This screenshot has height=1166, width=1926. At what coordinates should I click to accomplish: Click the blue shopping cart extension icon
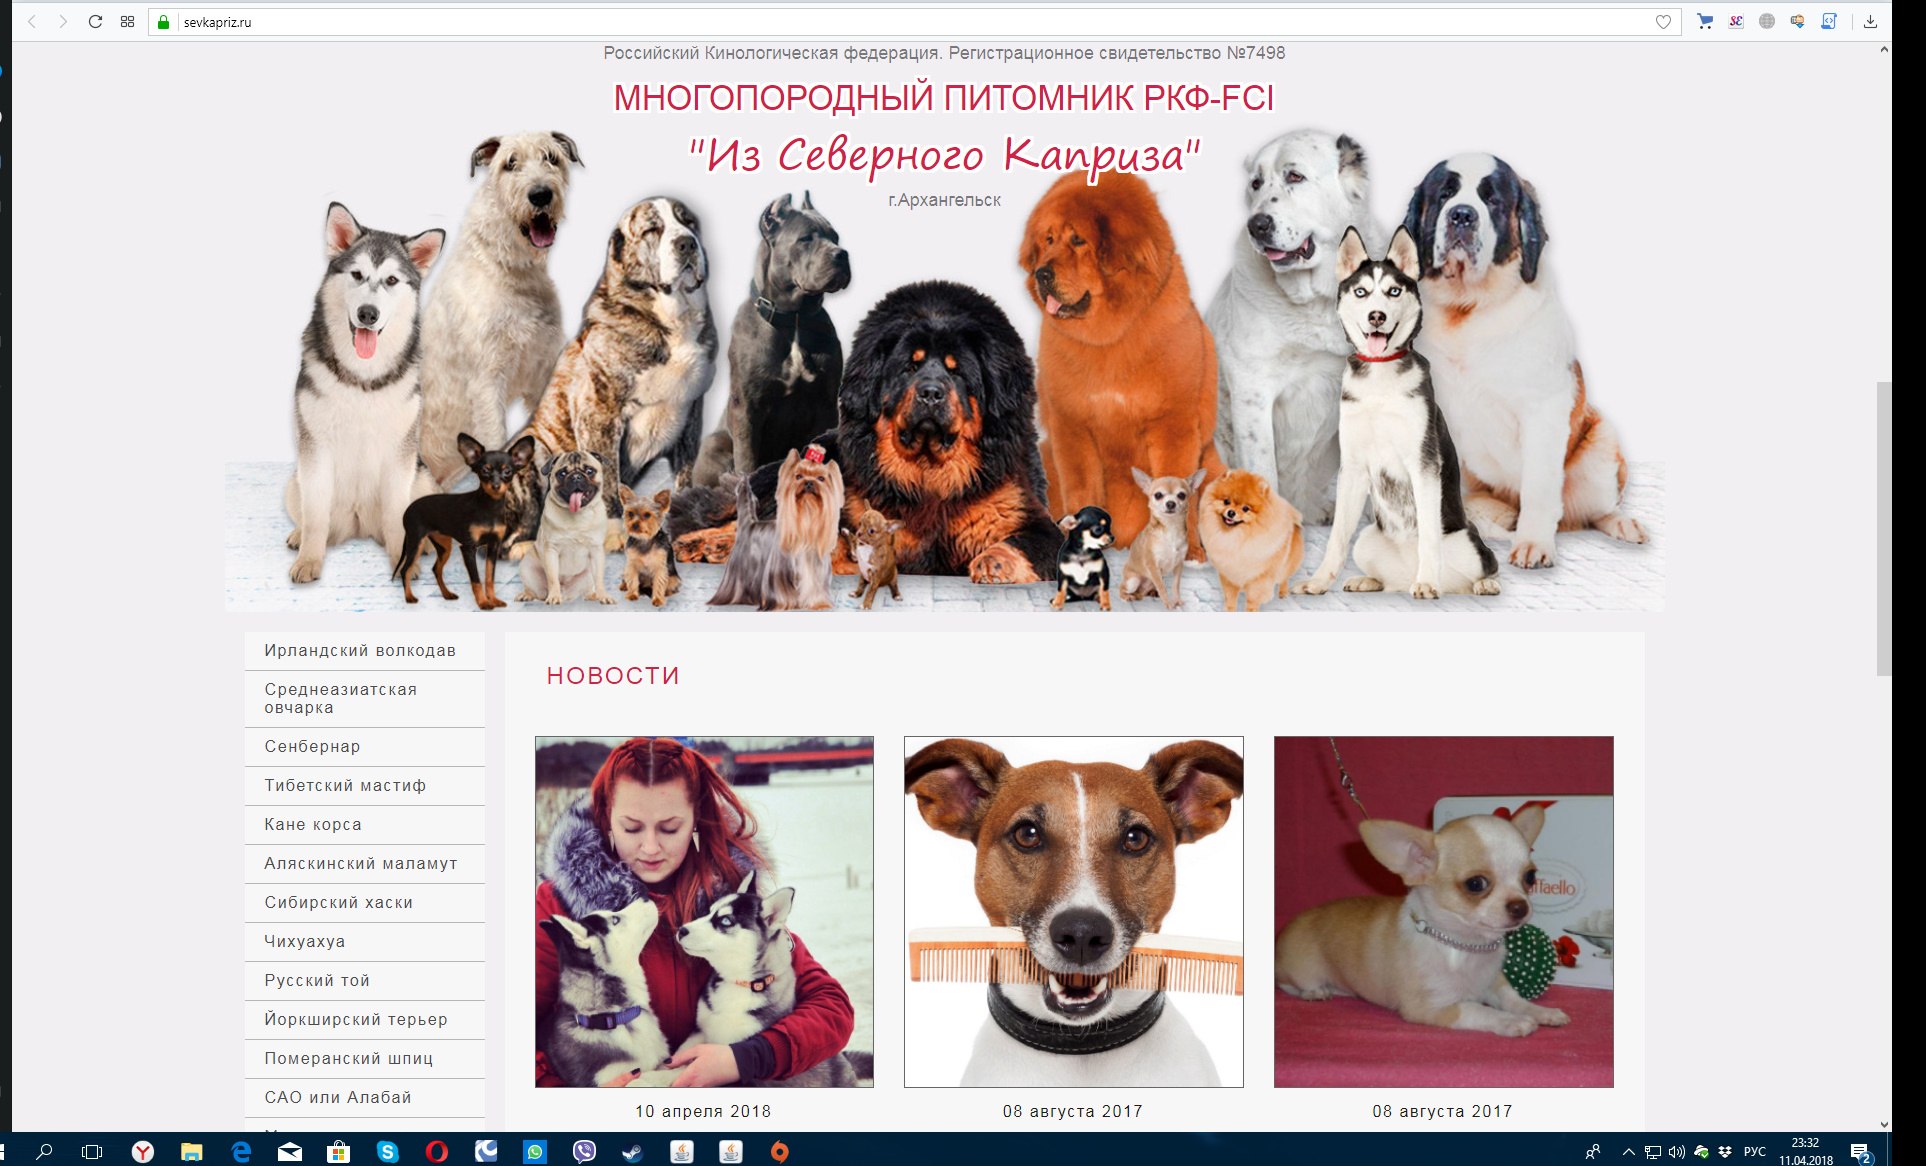coord(1705,21)
